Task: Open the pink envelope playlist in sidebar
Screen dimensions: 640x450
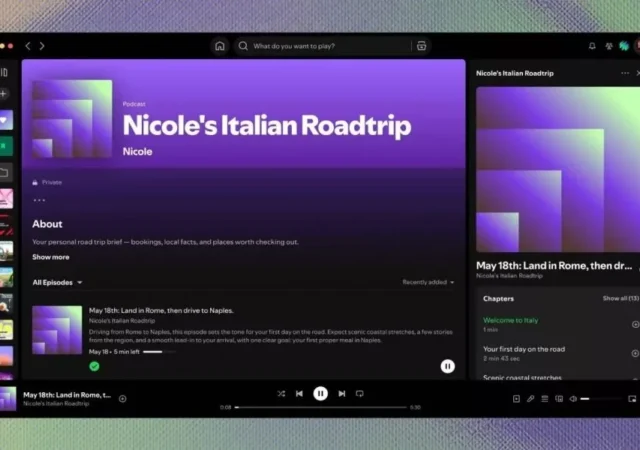Action: click(x=6, y=198)
